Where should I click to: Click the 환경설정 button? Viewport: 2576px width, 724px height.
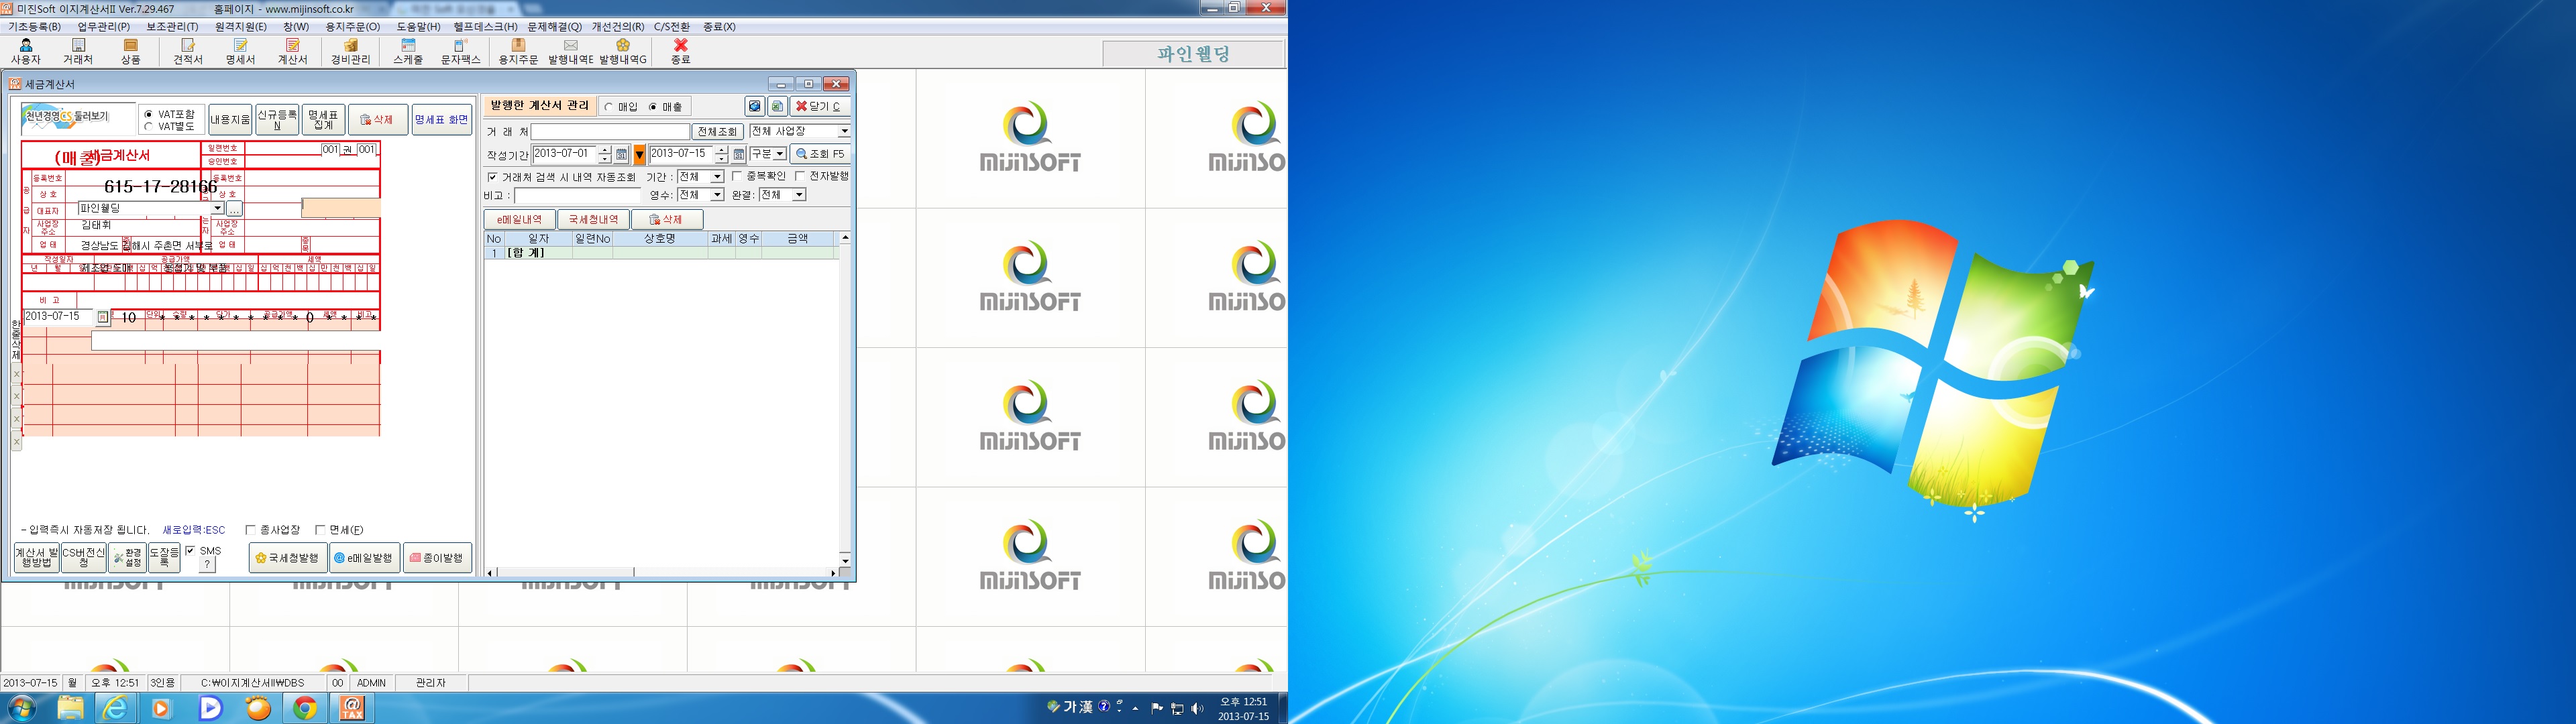[128, 558]
